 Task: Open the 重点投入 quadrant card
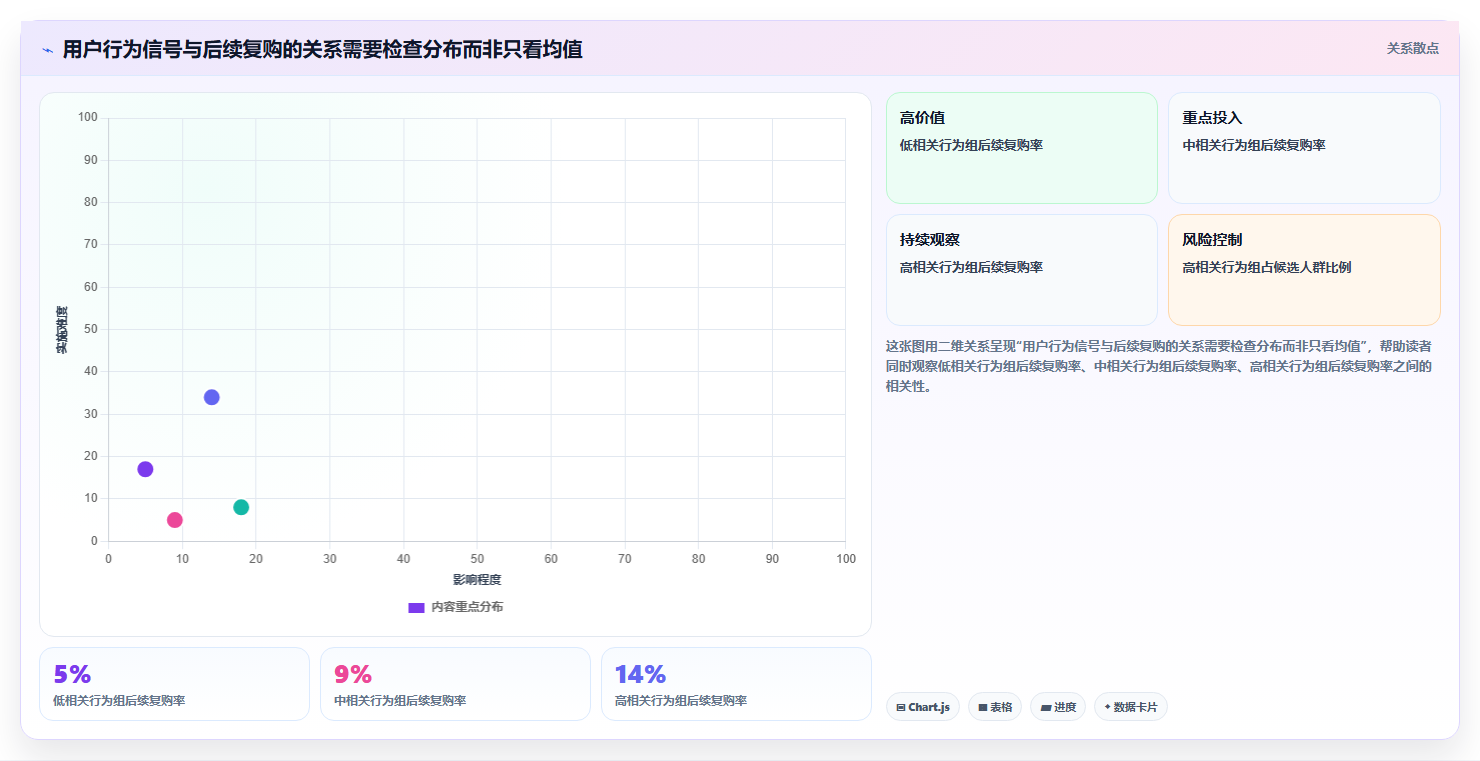[1304, 148]
